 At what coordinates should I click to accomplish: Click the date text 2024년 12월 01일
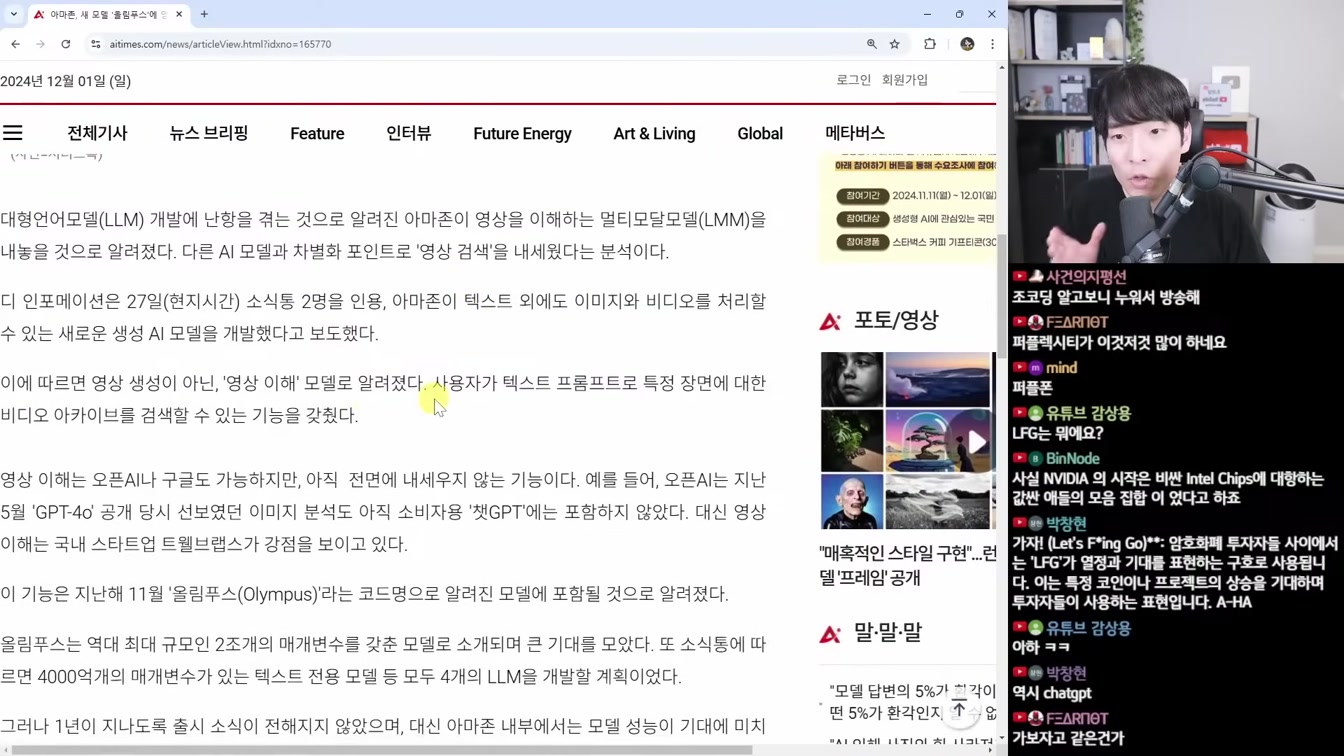[66, 81]
